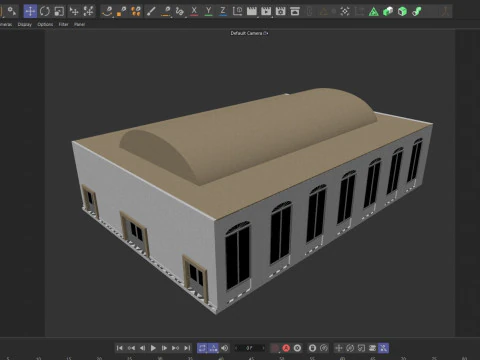
Task: Toggle loop playback mode
Action: click(202, 348)
